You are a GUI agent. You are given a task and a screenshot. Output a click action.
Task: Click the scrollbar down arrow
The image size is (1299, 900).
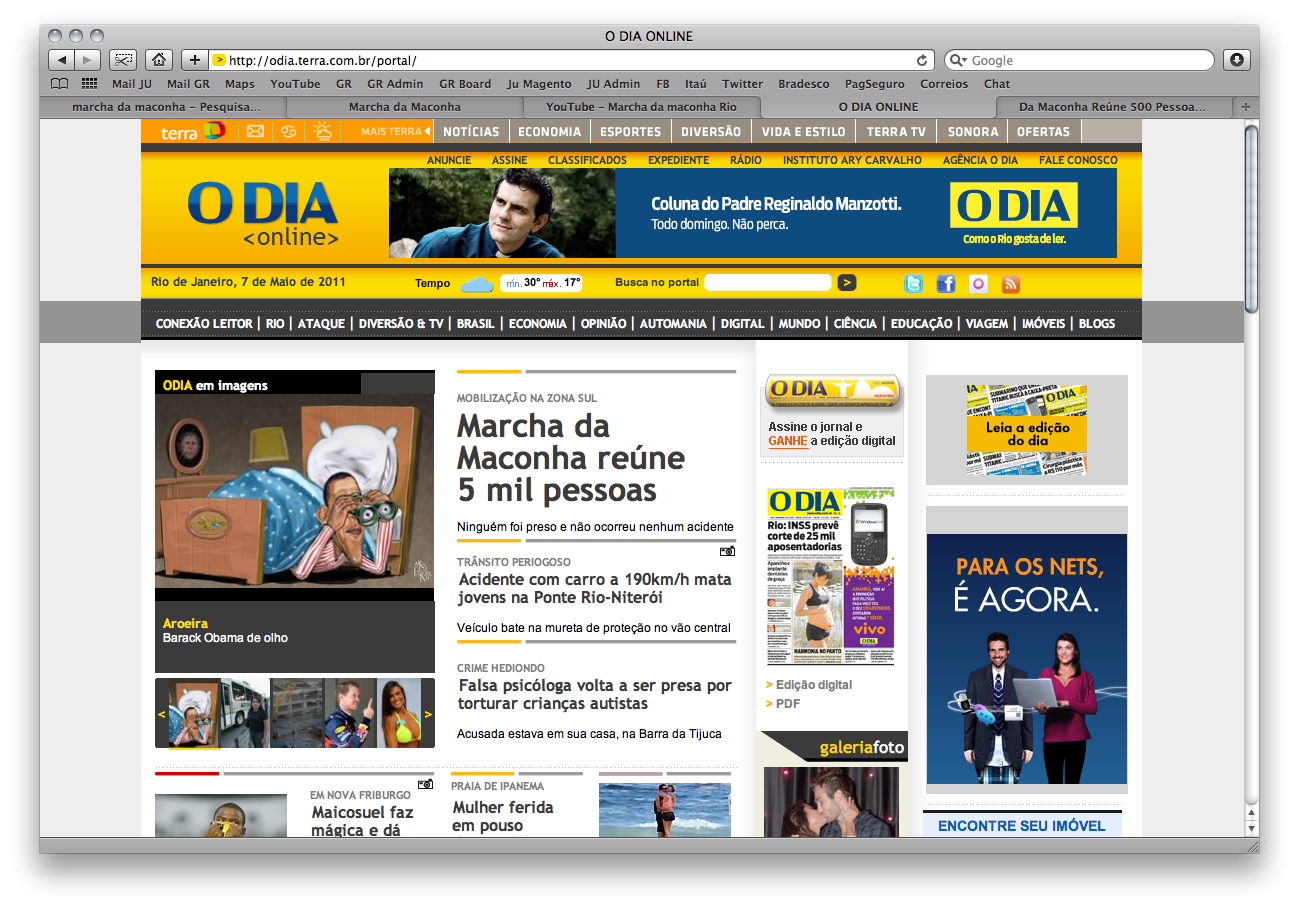1251,828
